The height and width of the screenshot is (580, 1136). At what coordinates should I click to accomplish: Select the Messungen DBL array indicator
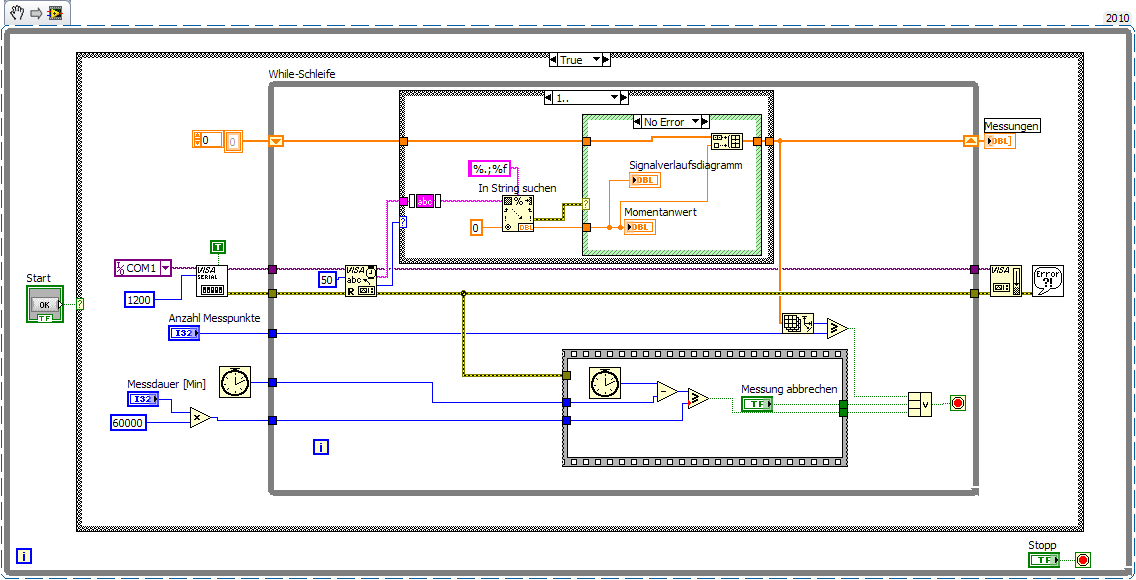click(x=1001, y=140)
